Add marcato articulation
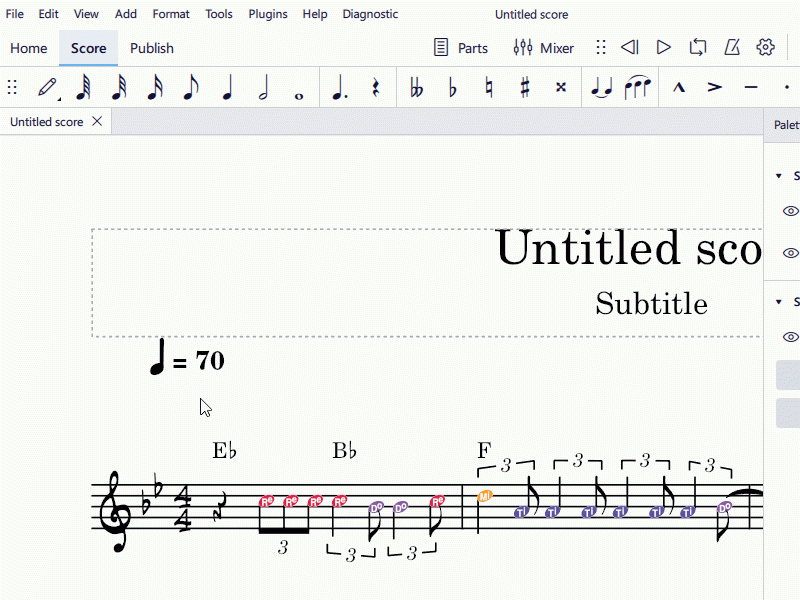800x600 pixels. pos(679,87)
